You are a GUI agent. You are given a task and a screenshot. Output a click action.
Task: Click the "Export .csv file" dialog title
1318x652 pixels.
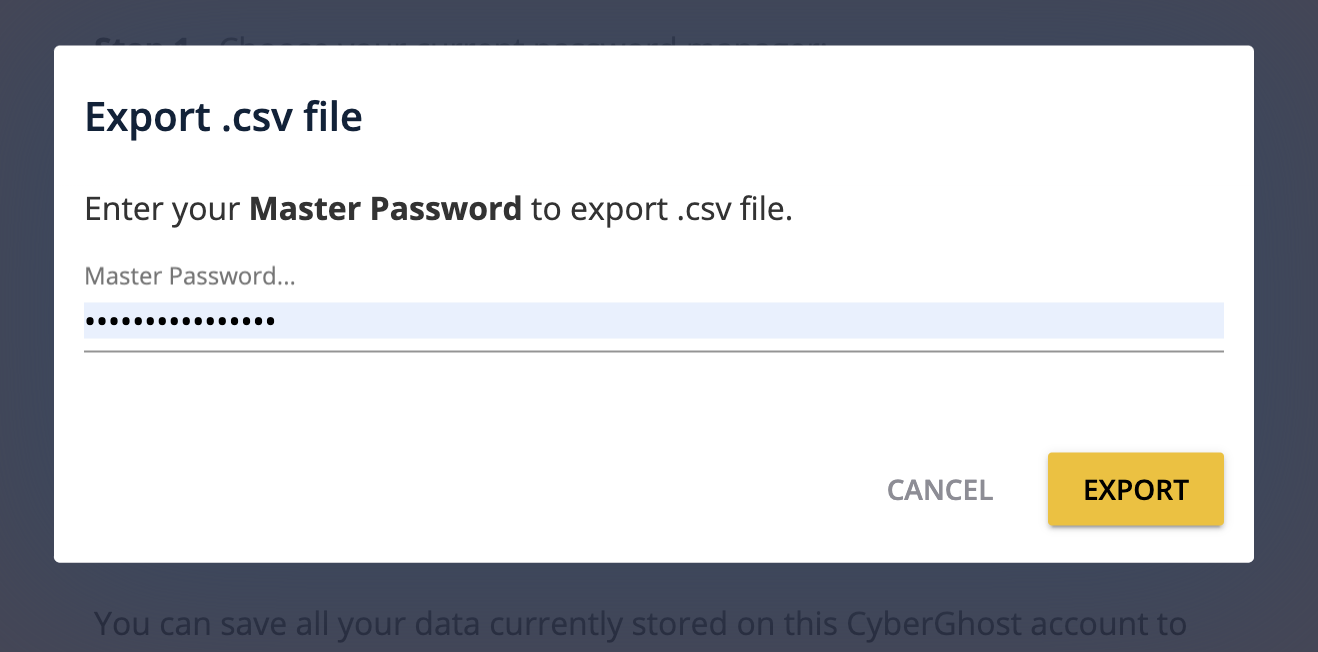(223, 117)
